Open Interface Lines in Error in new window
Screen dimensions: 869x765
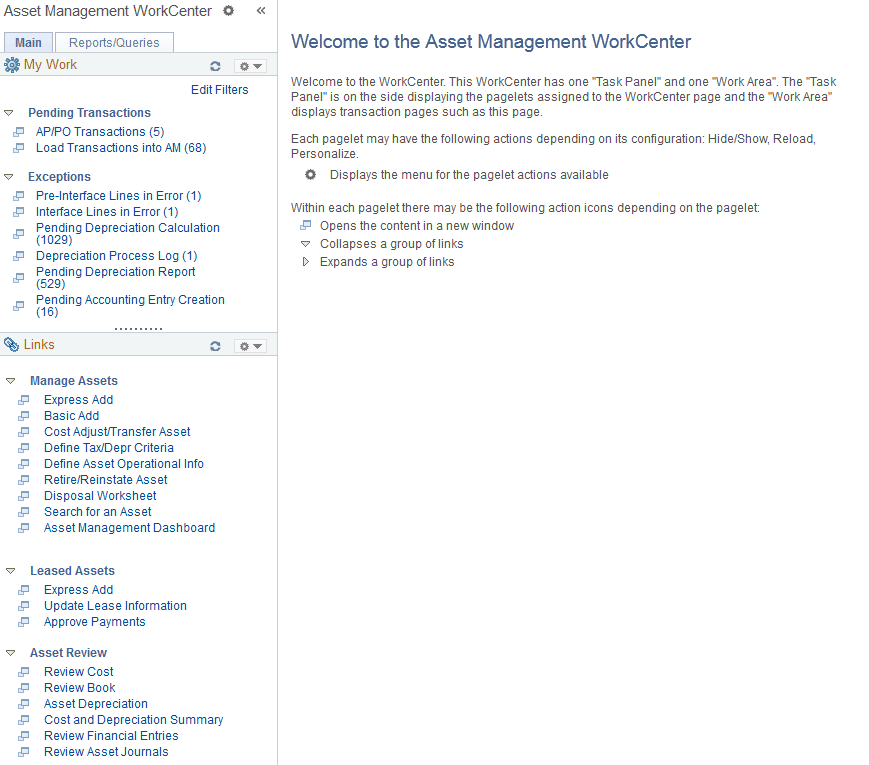point(18,211)
